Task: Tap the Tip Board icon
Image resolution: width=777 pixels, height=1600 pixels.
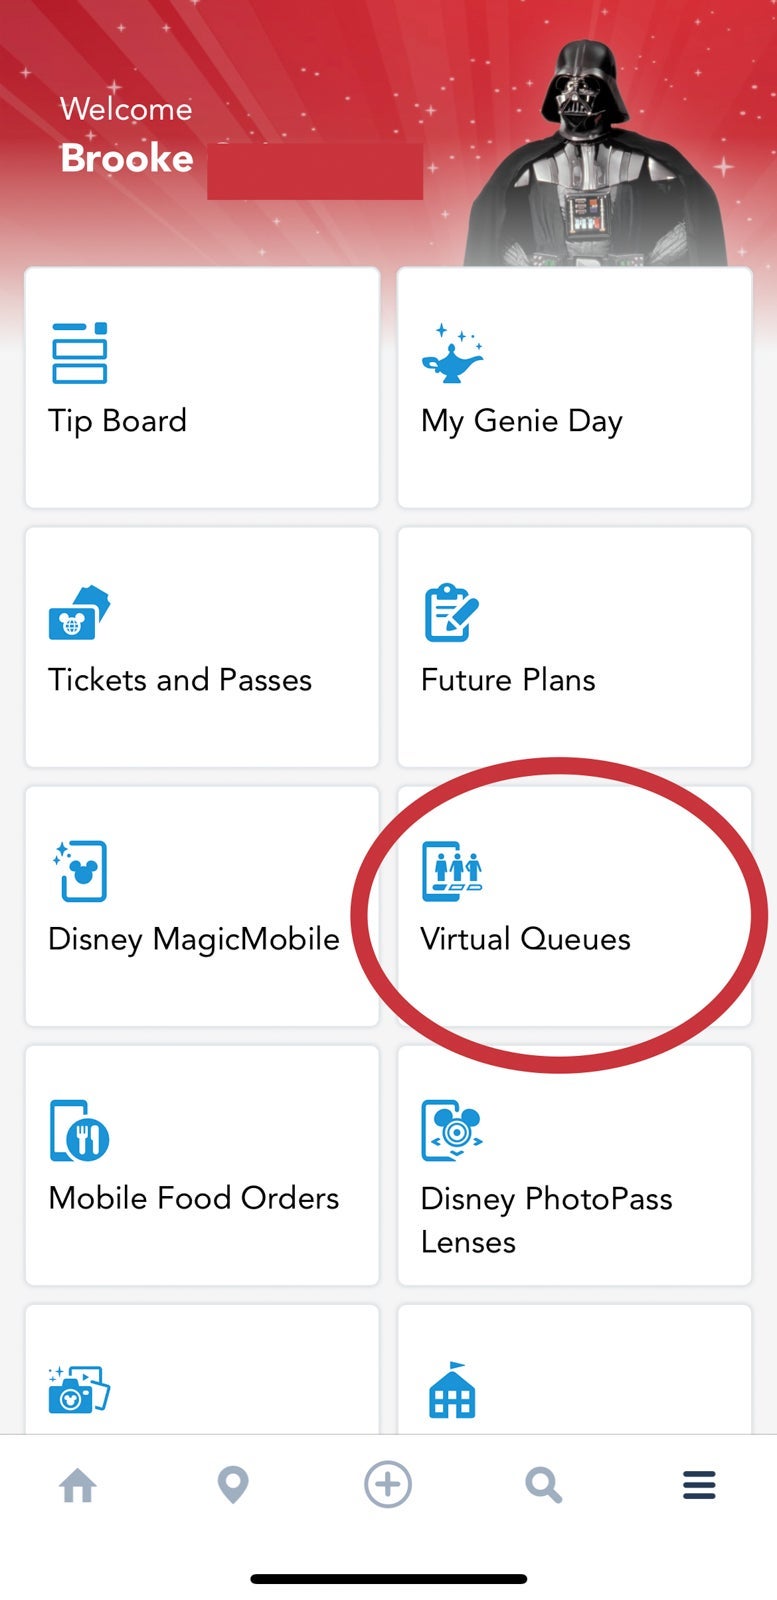Action: point(79,353)
